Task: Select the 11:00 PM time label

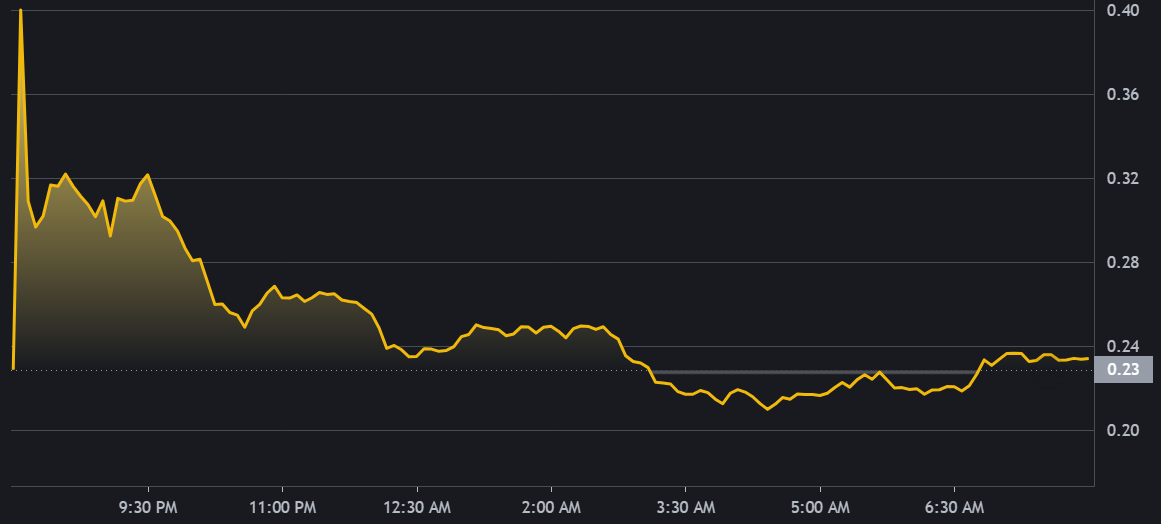Action: click(x=282, y=506)
